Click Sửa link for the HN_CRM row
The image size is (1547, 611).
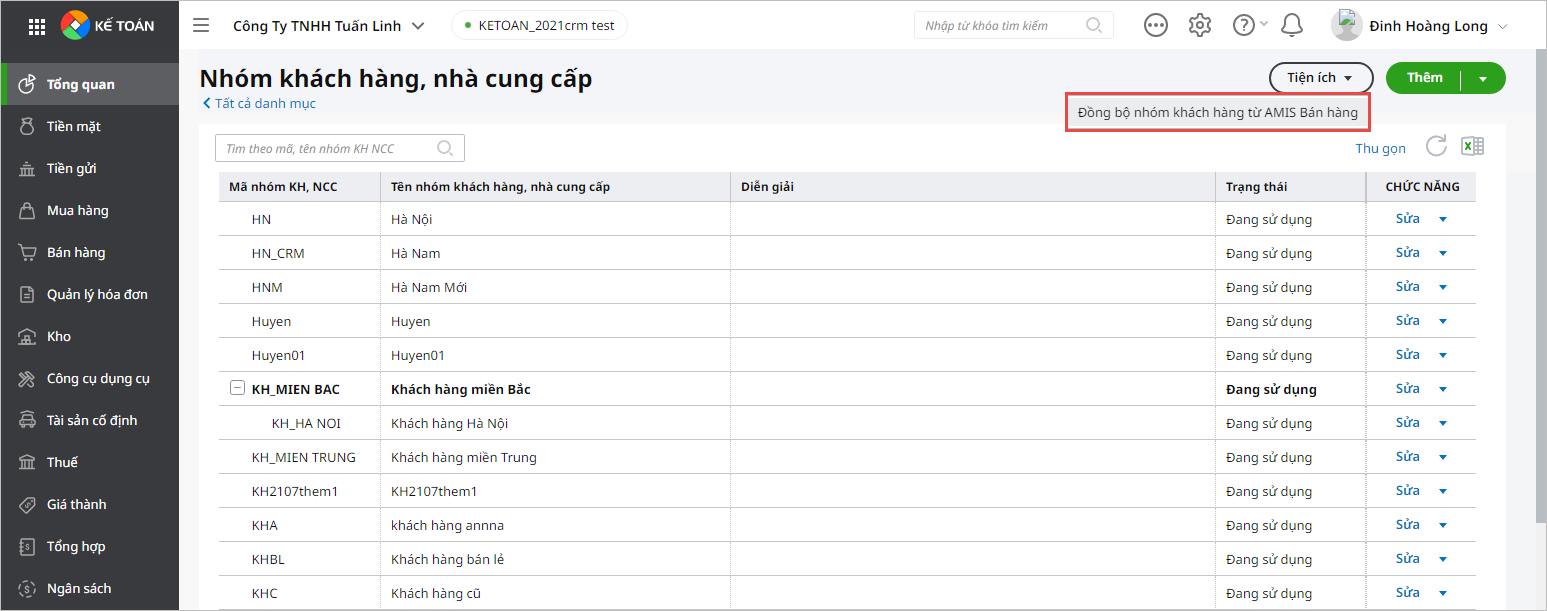1407,253
